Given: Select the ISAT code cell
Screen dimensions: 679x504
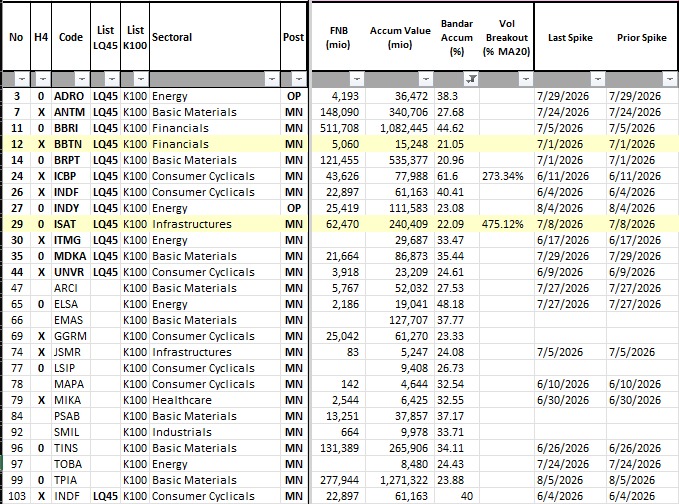Looking at the screenshot, I should tap(71, 224).
